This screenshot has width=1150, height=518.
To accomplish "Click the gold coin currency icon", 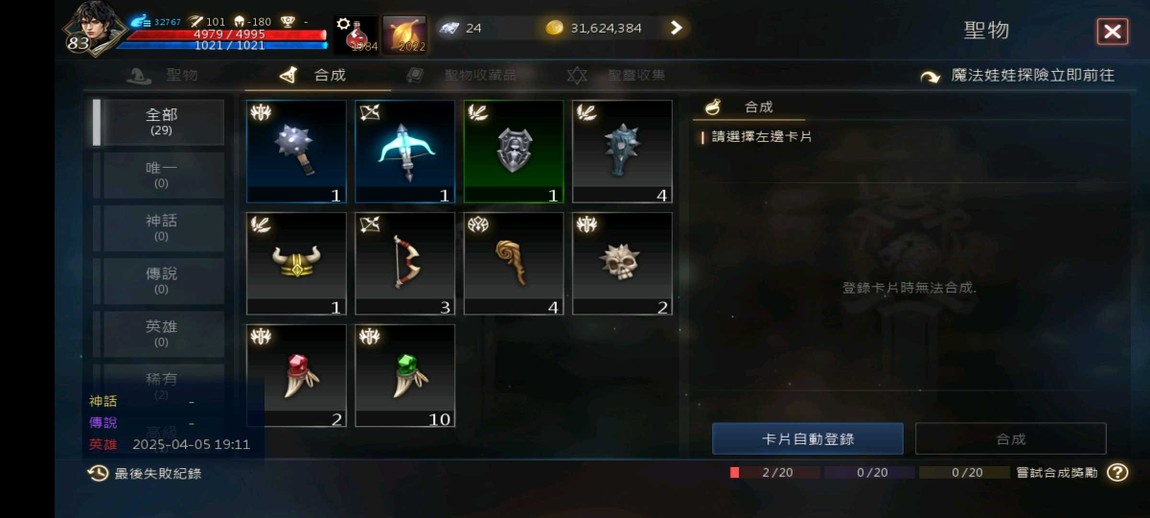I will pyautogui.click(x=554, y=28).
